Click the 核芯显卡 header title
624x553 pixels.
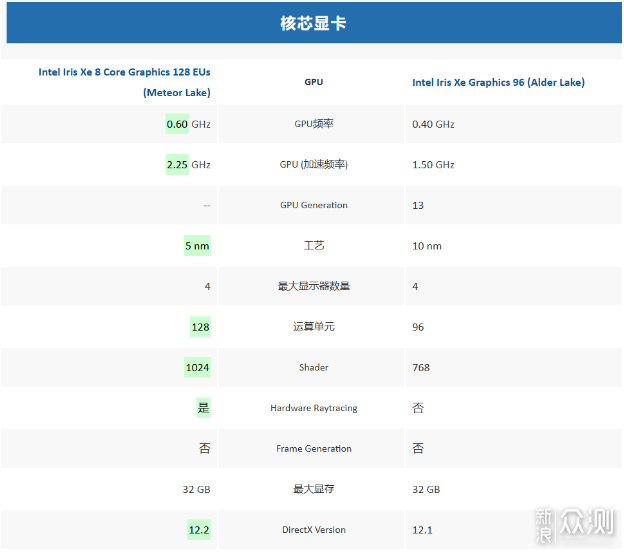click(313, 23)
